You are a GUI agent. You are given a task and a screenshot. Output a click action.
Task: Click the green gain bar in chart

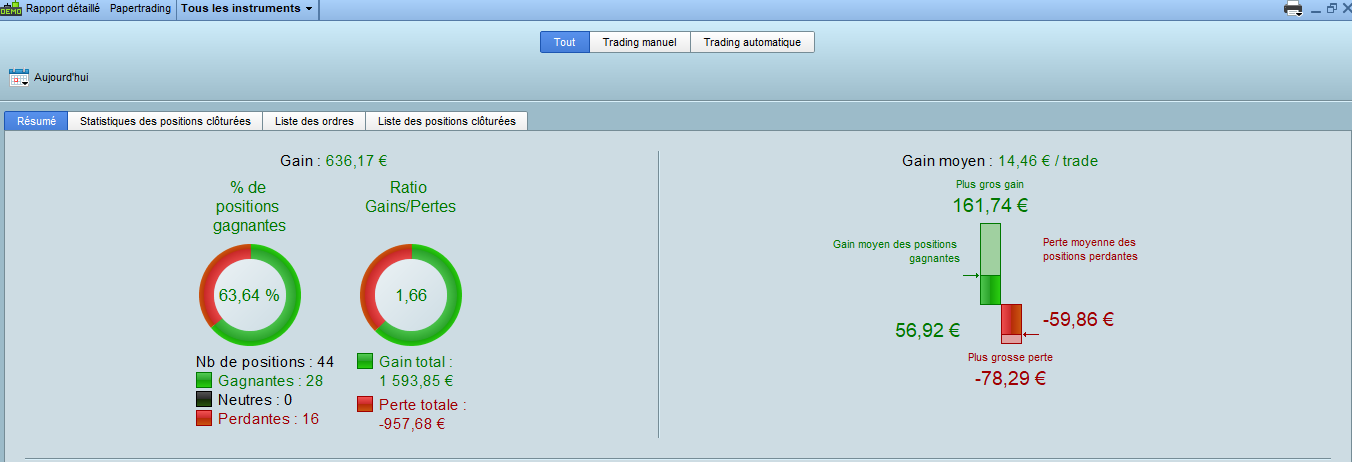990,264
